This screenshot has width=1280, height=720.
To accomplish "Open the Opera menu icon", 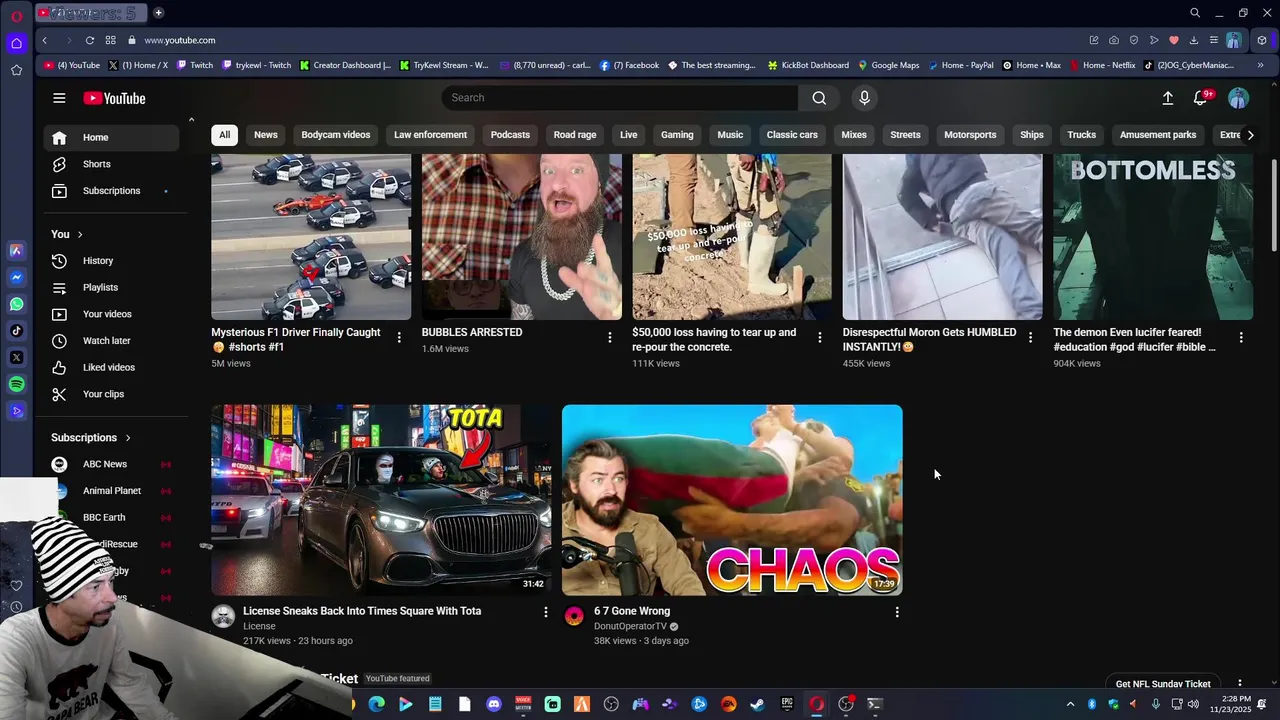I will pos(16,16).
